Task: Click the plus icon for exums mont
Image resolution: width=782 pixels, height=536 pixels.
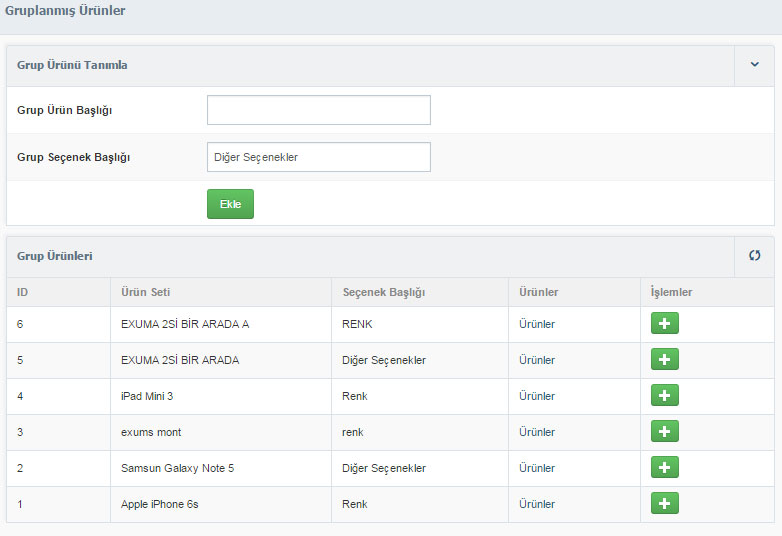Action: tap(664, 431)
